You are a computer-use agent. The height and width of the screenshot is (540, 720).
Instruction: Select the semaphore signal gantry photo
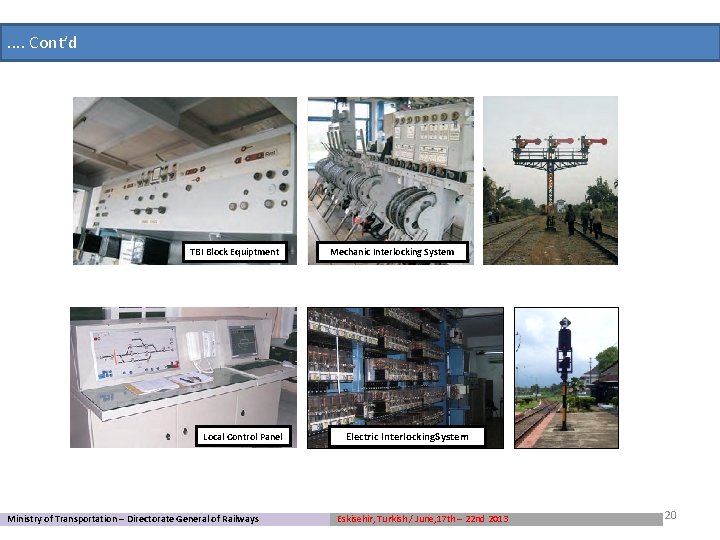click(550, 180)
